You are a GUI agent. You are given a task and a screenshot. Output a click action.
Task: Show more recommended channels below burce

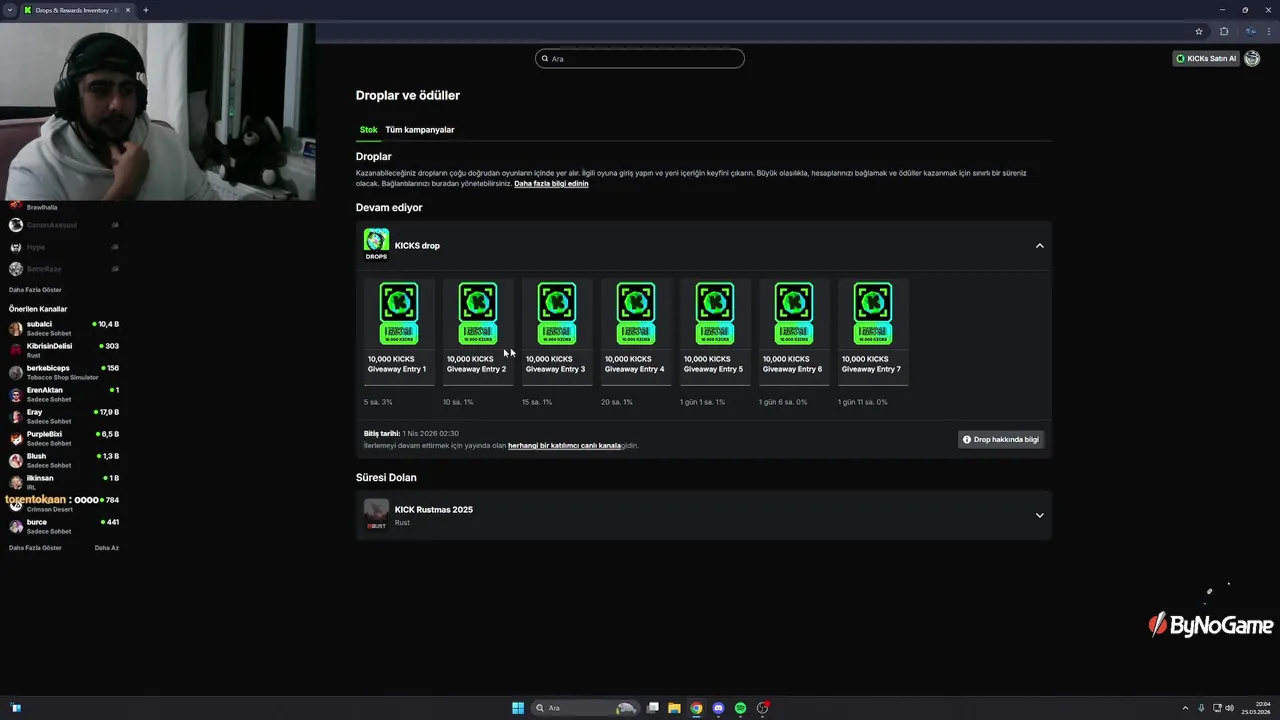[x=35, y=548]
